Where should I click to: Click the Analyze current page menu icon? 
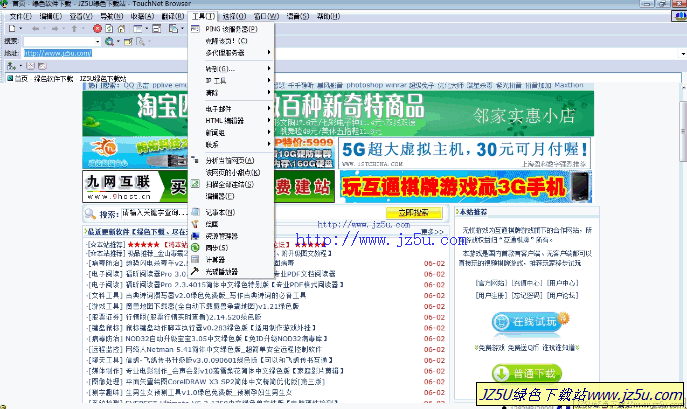click(195, 160)
